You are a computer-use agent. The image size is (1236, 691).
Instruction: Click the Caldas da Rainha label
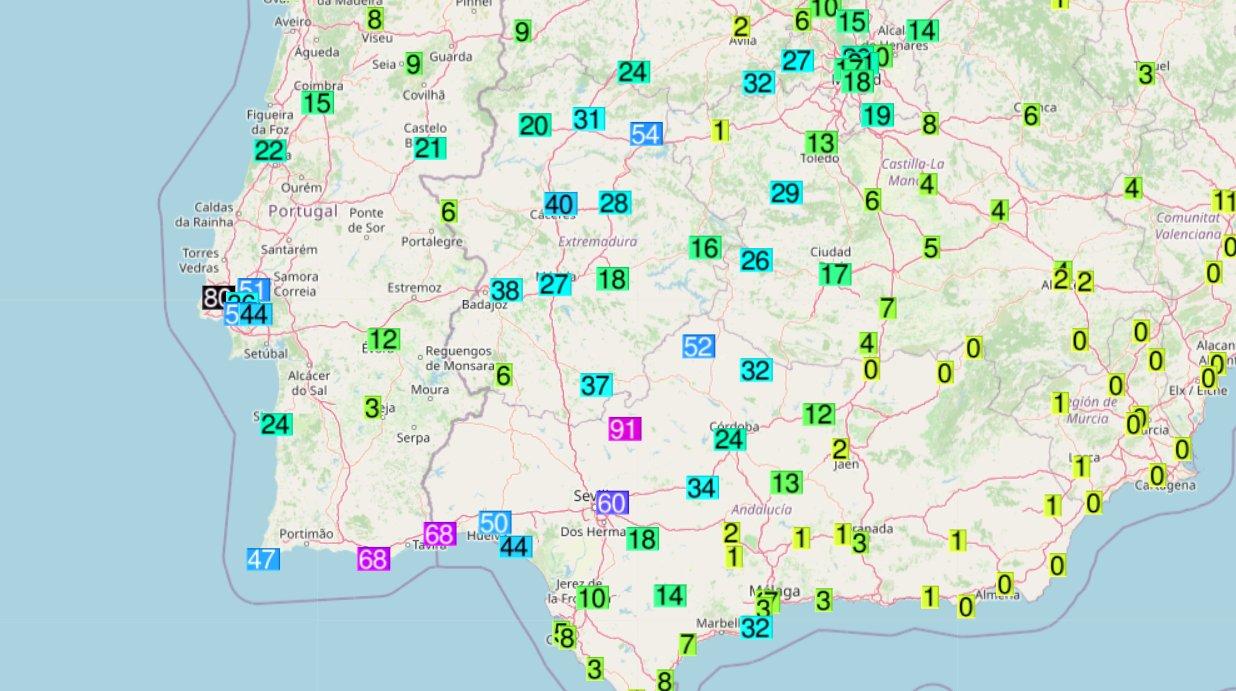[x=204, y=214]
